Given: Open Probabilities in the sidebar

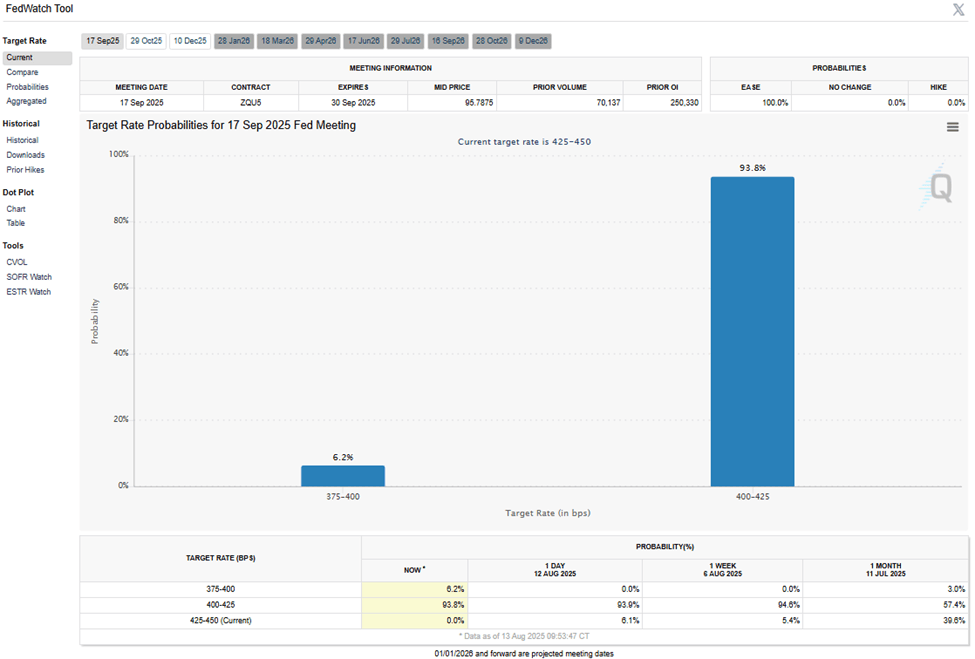Looking at the screenshot, I should tap(27, 87).
